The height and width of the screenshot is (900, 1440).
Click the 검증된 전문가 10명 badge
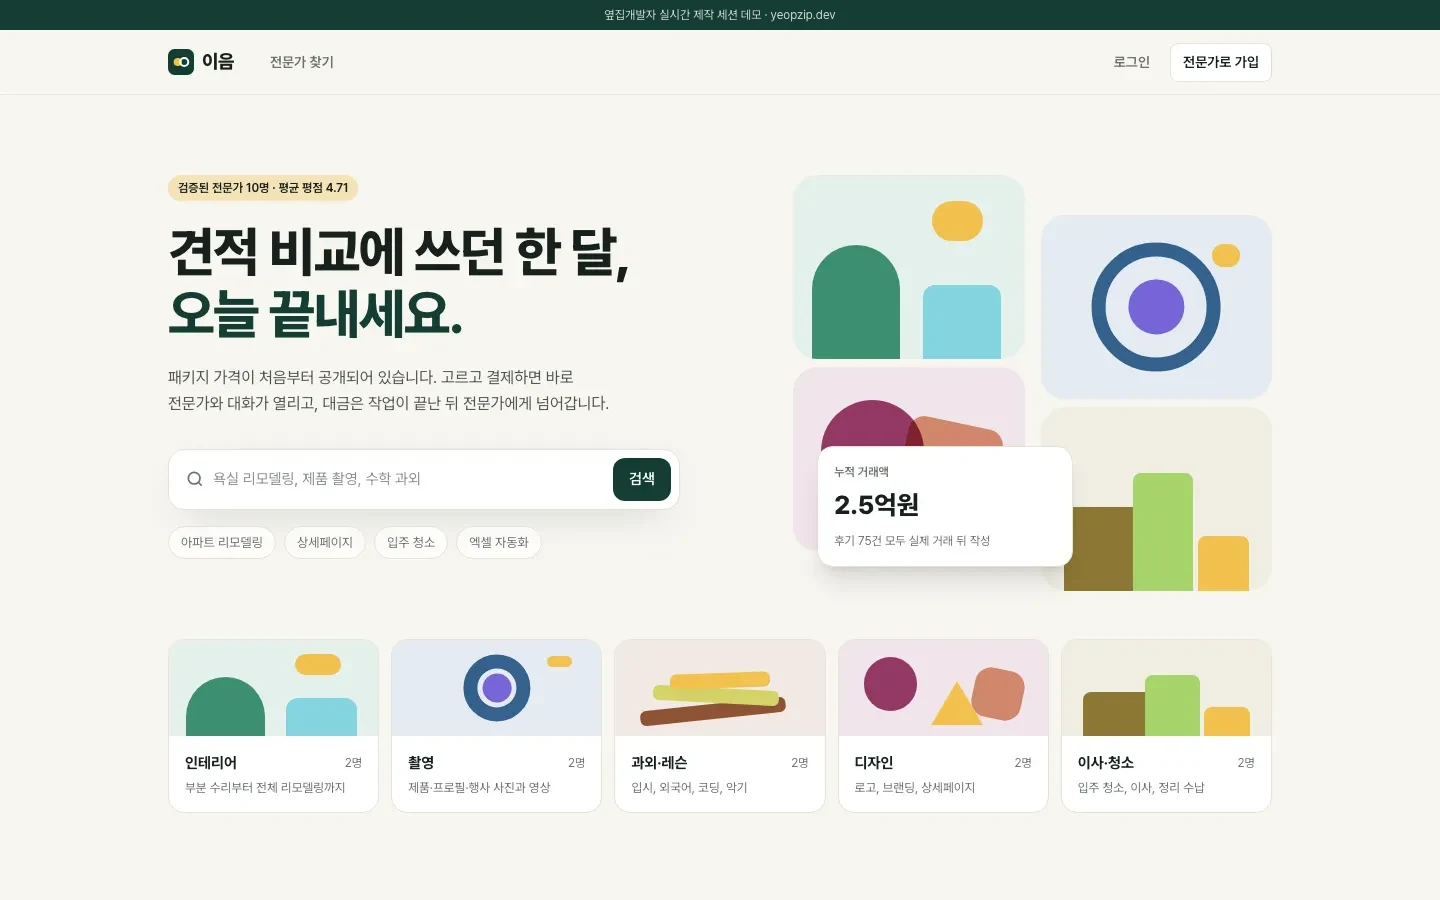point(263,188)
